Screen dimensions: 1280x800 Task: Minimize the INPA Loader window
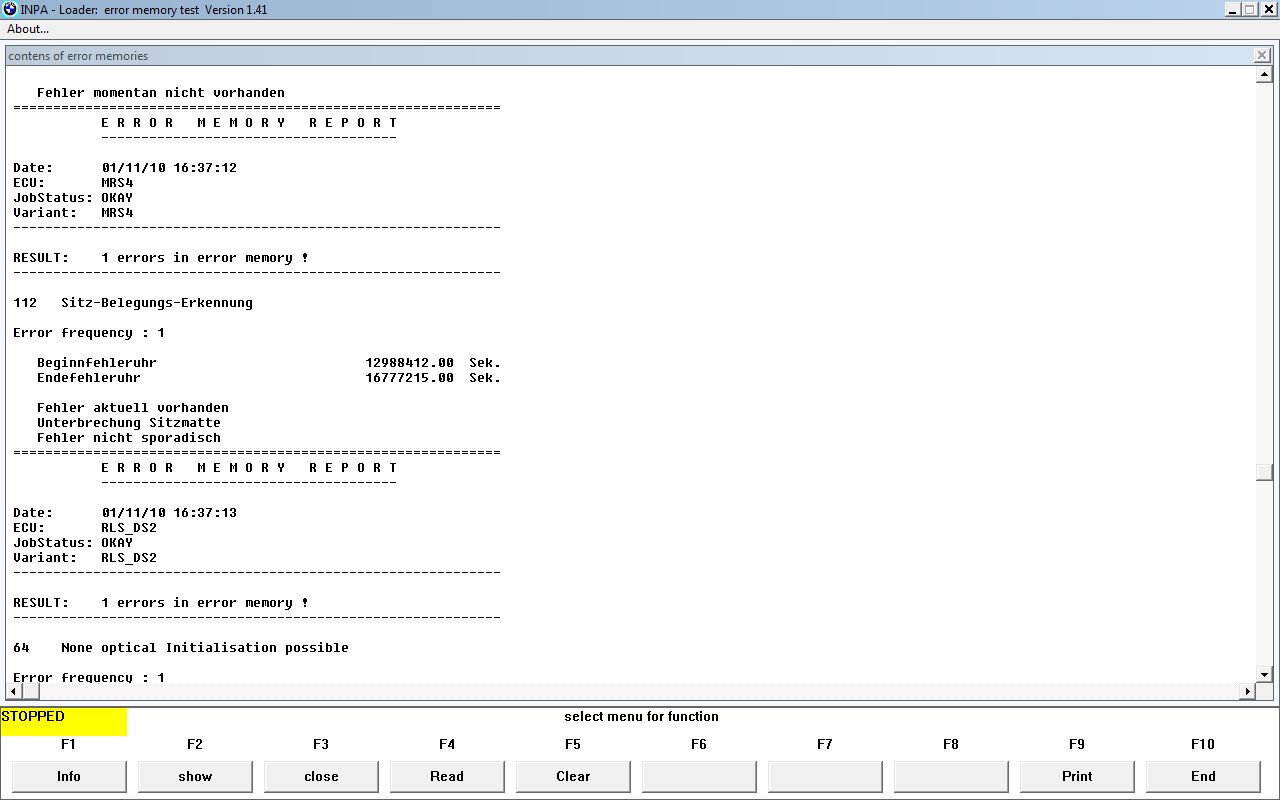[x=1232, y=10]
